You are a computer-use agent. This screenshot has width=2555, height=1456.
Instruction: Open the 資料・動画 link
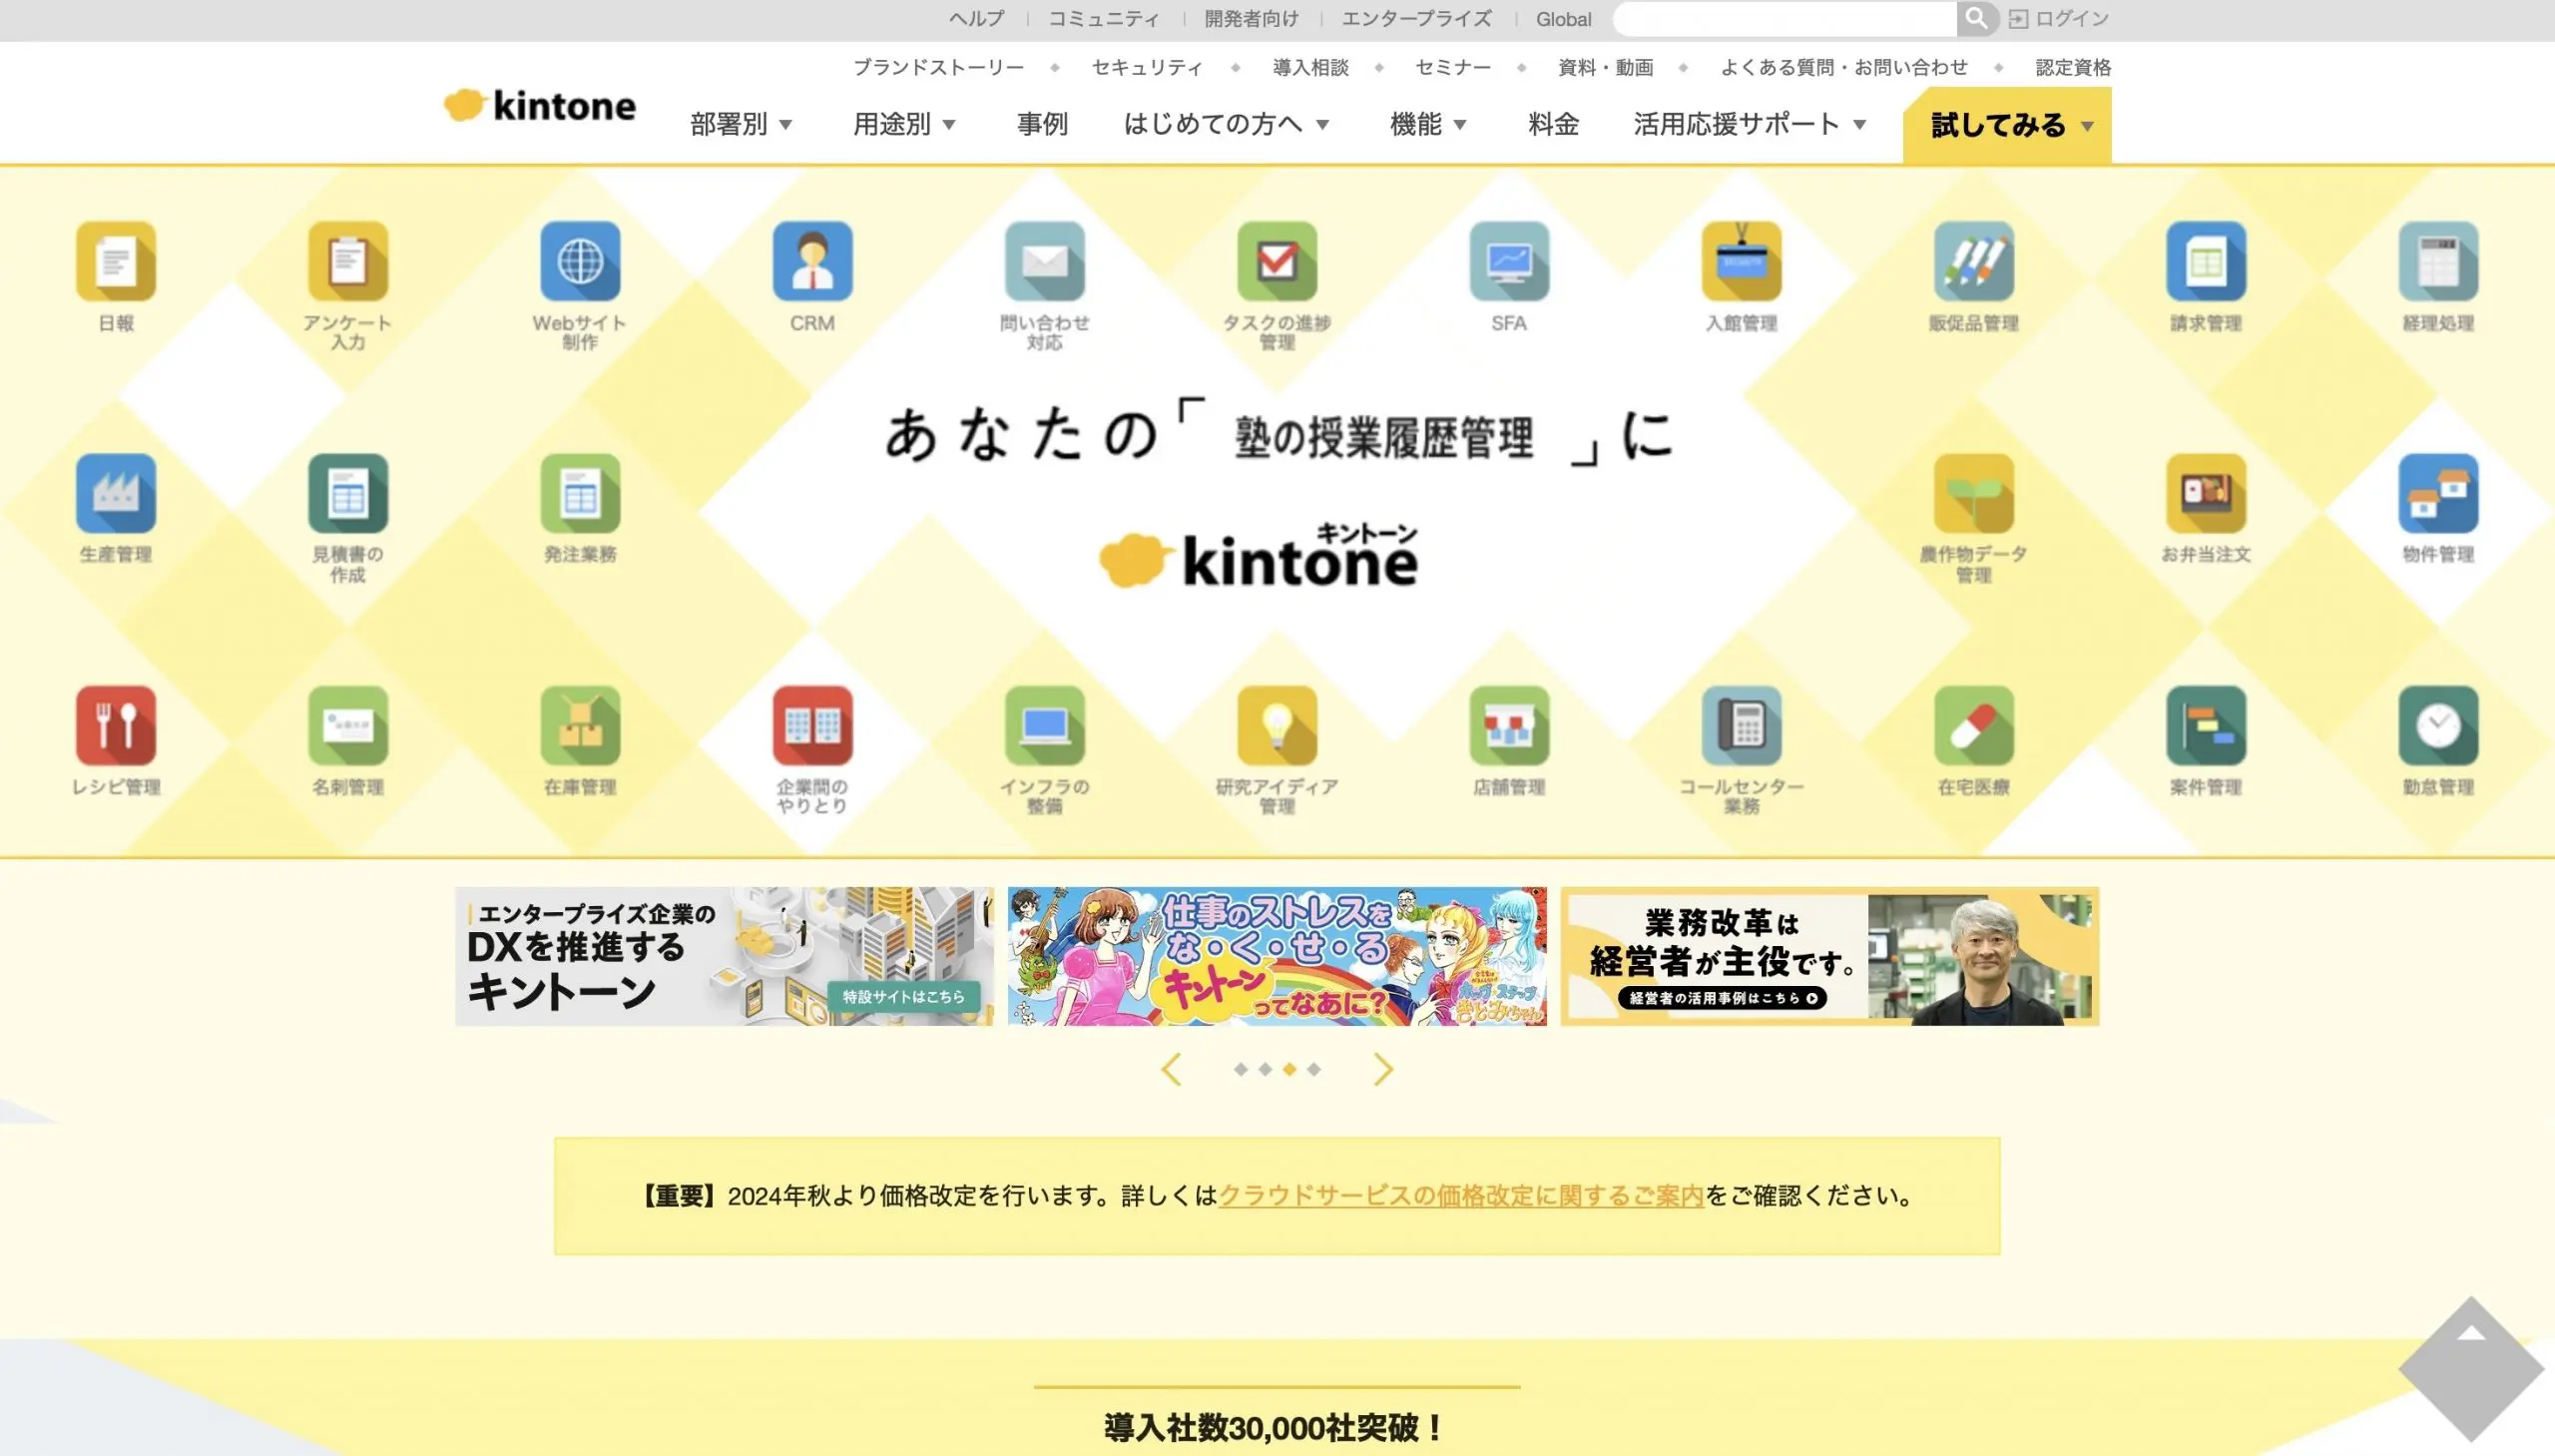1605,67
